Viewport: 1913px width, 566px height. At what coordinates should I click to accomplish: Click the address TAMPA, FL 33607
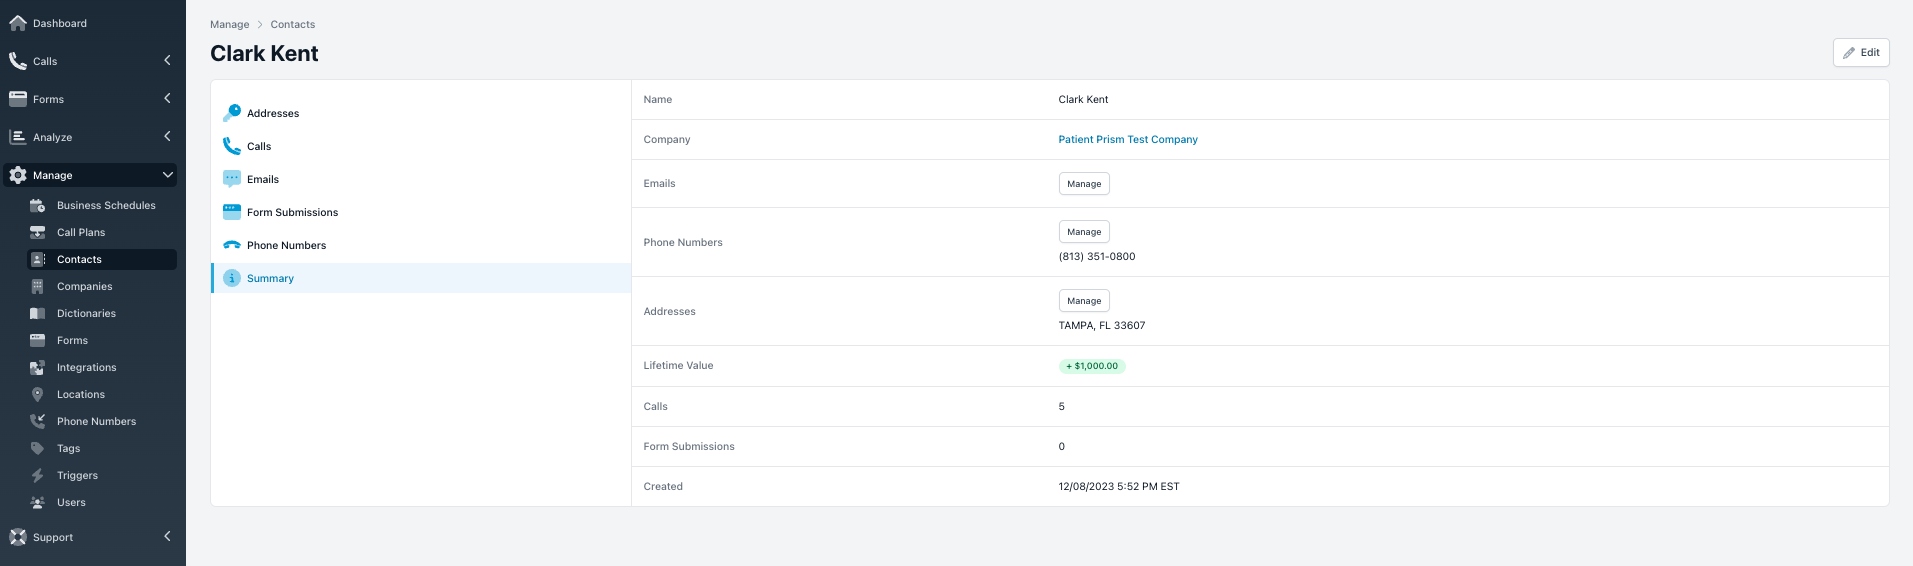coord(1101,326)
